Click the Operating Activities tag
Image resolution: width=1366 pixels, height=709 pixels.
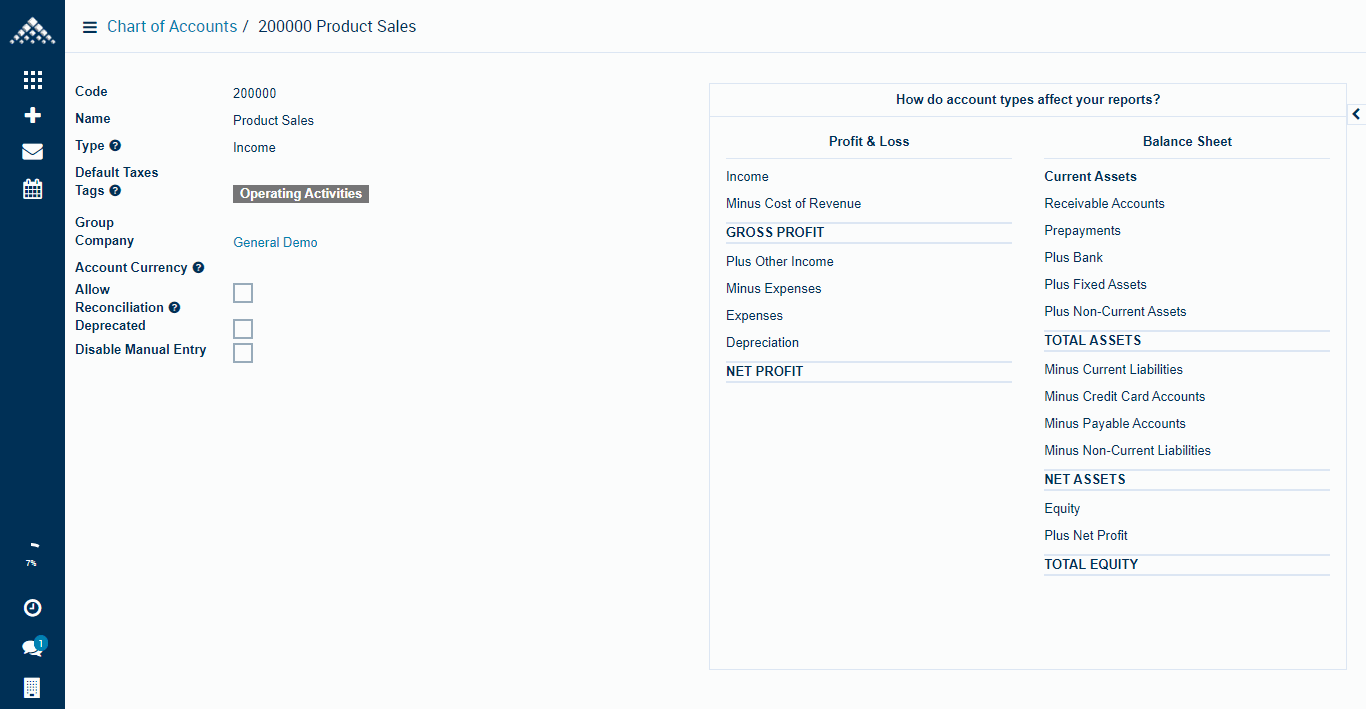[x=301, y=194]
